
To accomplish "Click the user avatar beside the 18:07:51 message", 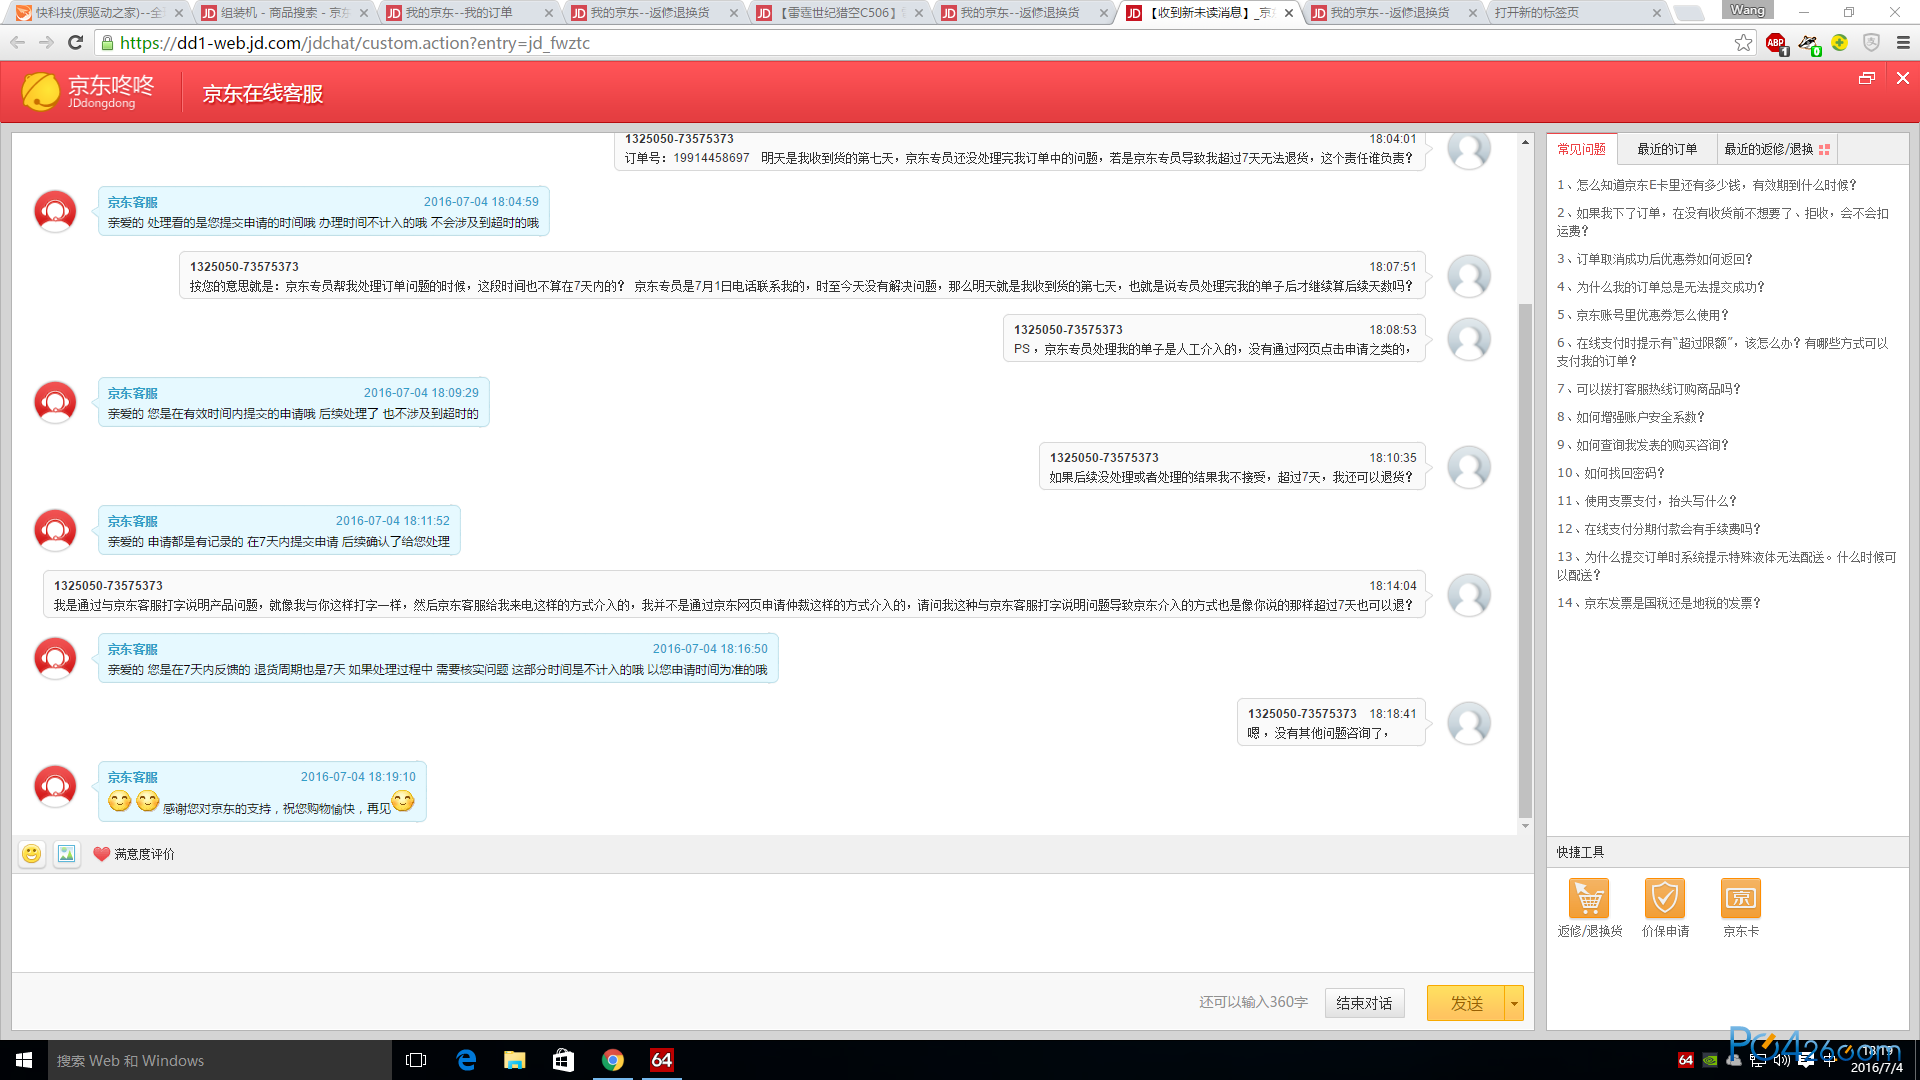I will click(x=1469, y=276).
